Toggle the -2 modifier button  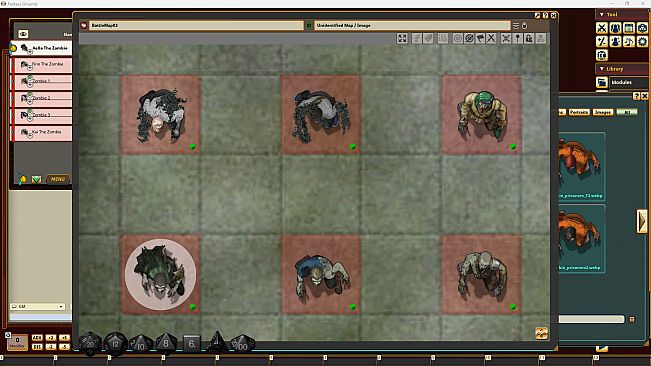tap(51, 346)
